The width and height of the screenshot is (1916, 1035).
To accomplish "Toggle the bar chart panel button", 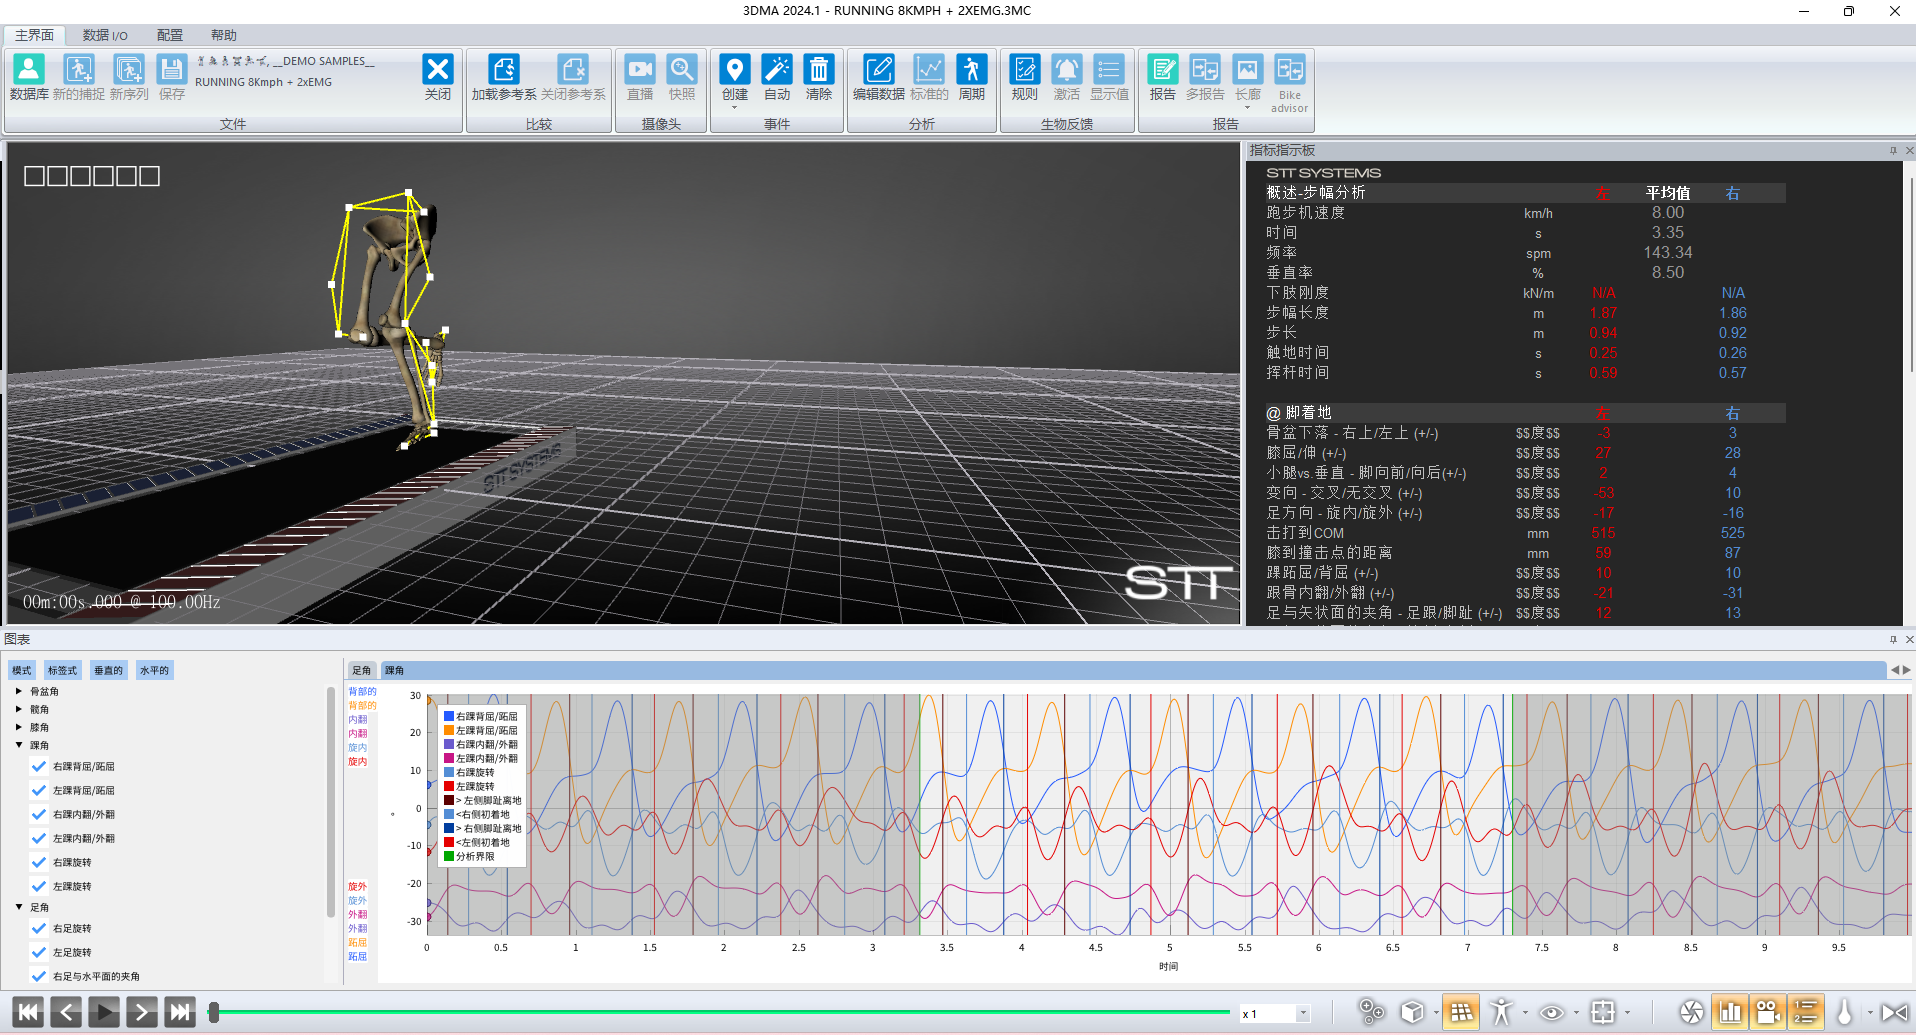I will point(1729,1012).
